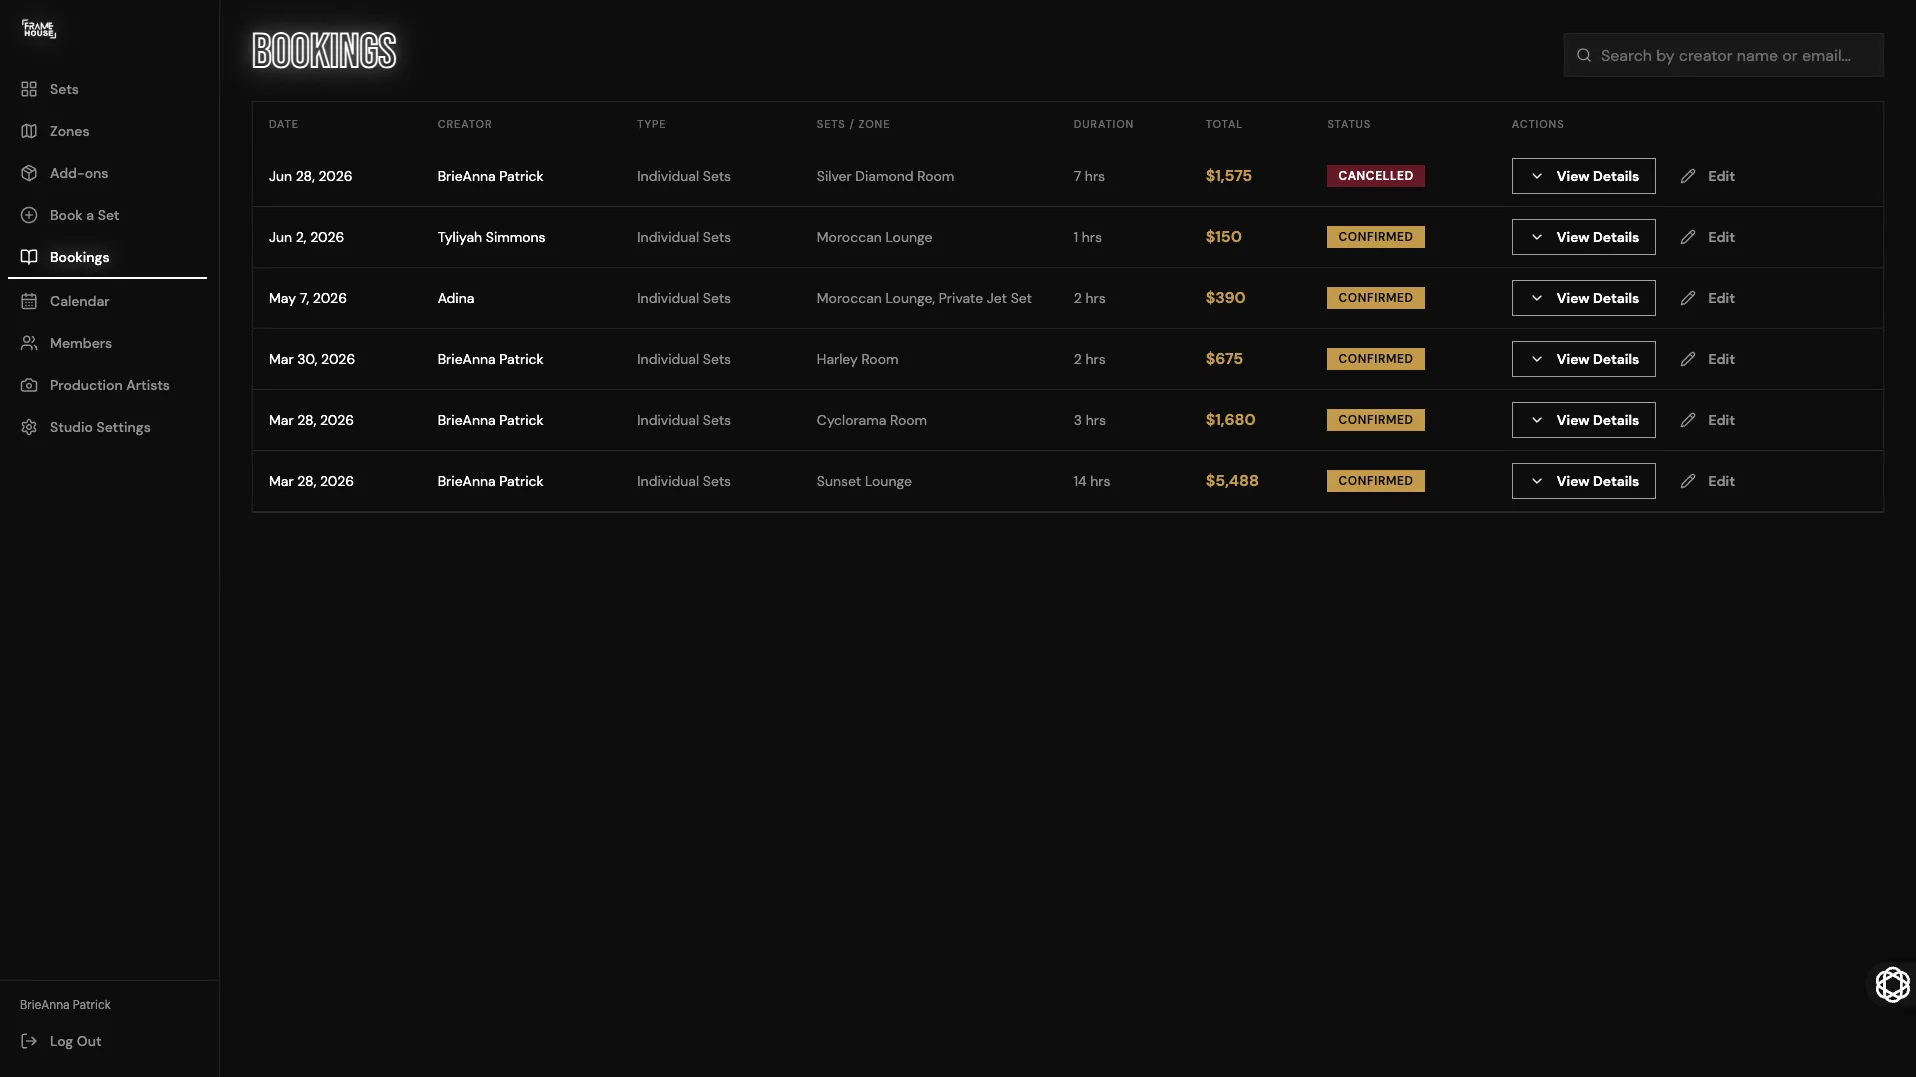Click the Zones map icon in sidebar

click(29, 131)
